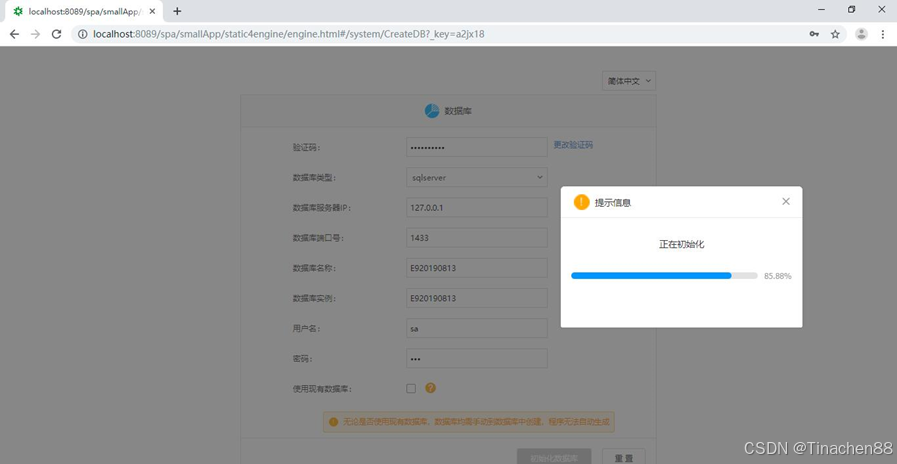Click the orange help question mark icon
Screen dimensions: 897x464
point(431,388)
